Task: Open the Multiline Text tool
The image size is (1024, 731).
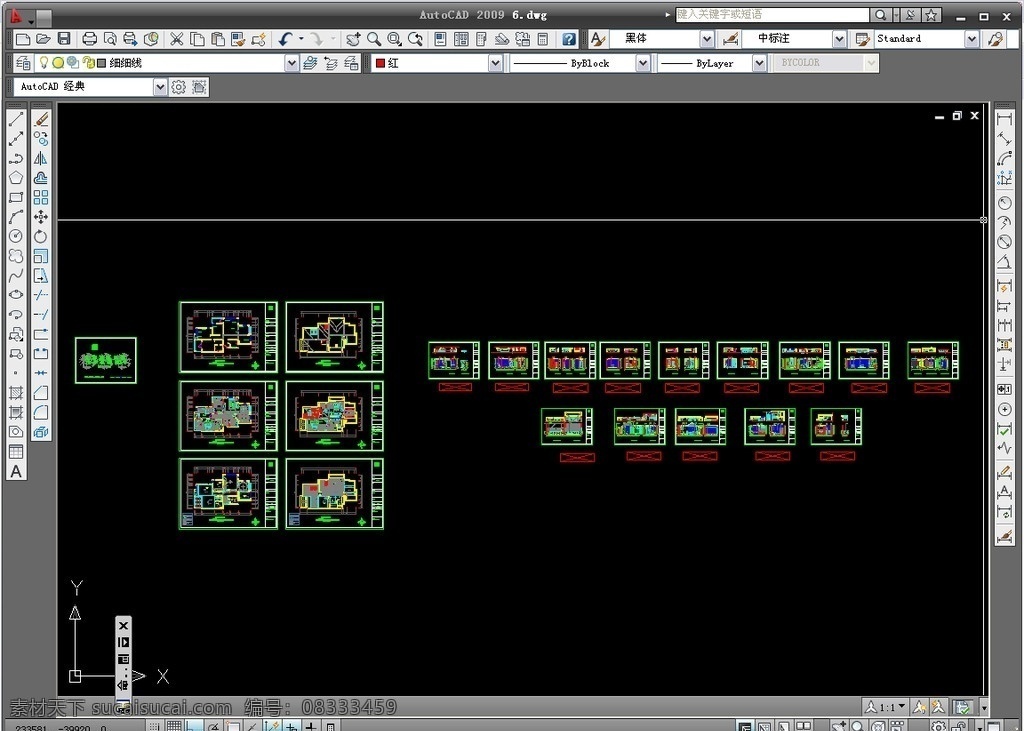Action: (x=16, y=471)
